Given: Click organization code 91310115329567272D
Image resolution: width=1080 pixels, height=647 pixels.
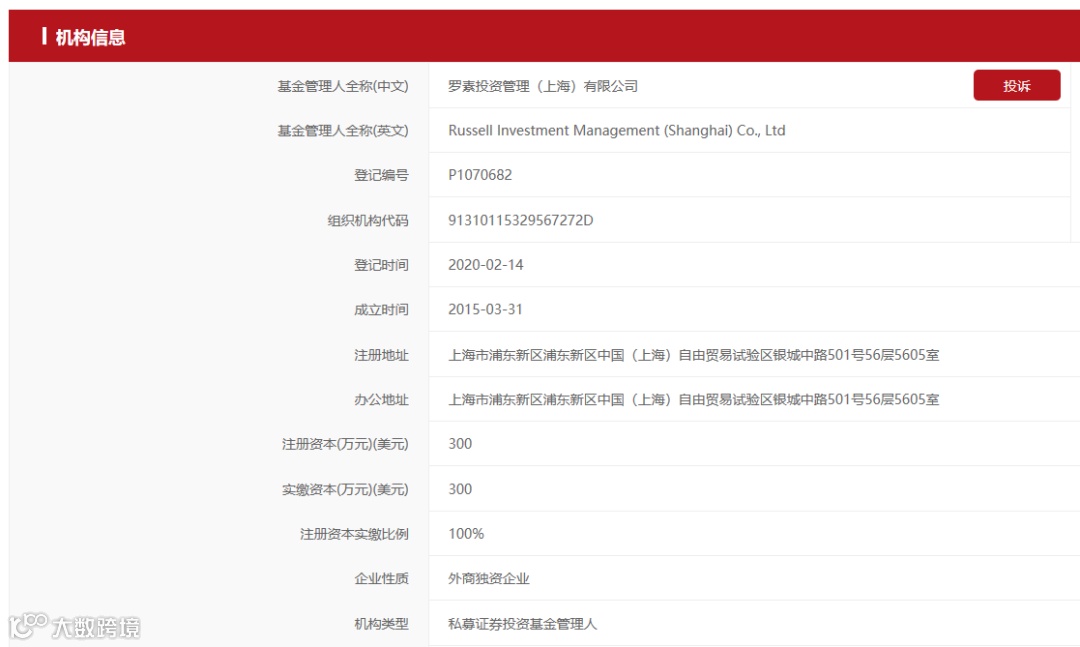Looking at the screenshot, I should pyautogui.click(x=521, y=220).
